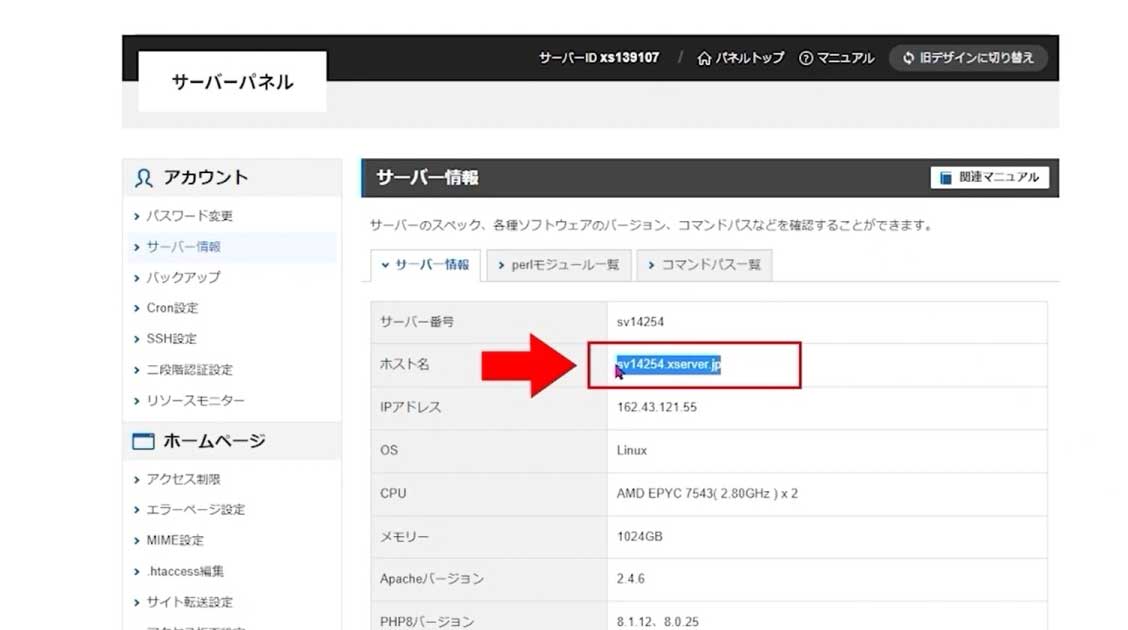Open .htaccess編集 in the sidebar
This screenshot has height=630, width=1128.
point(185,571)
